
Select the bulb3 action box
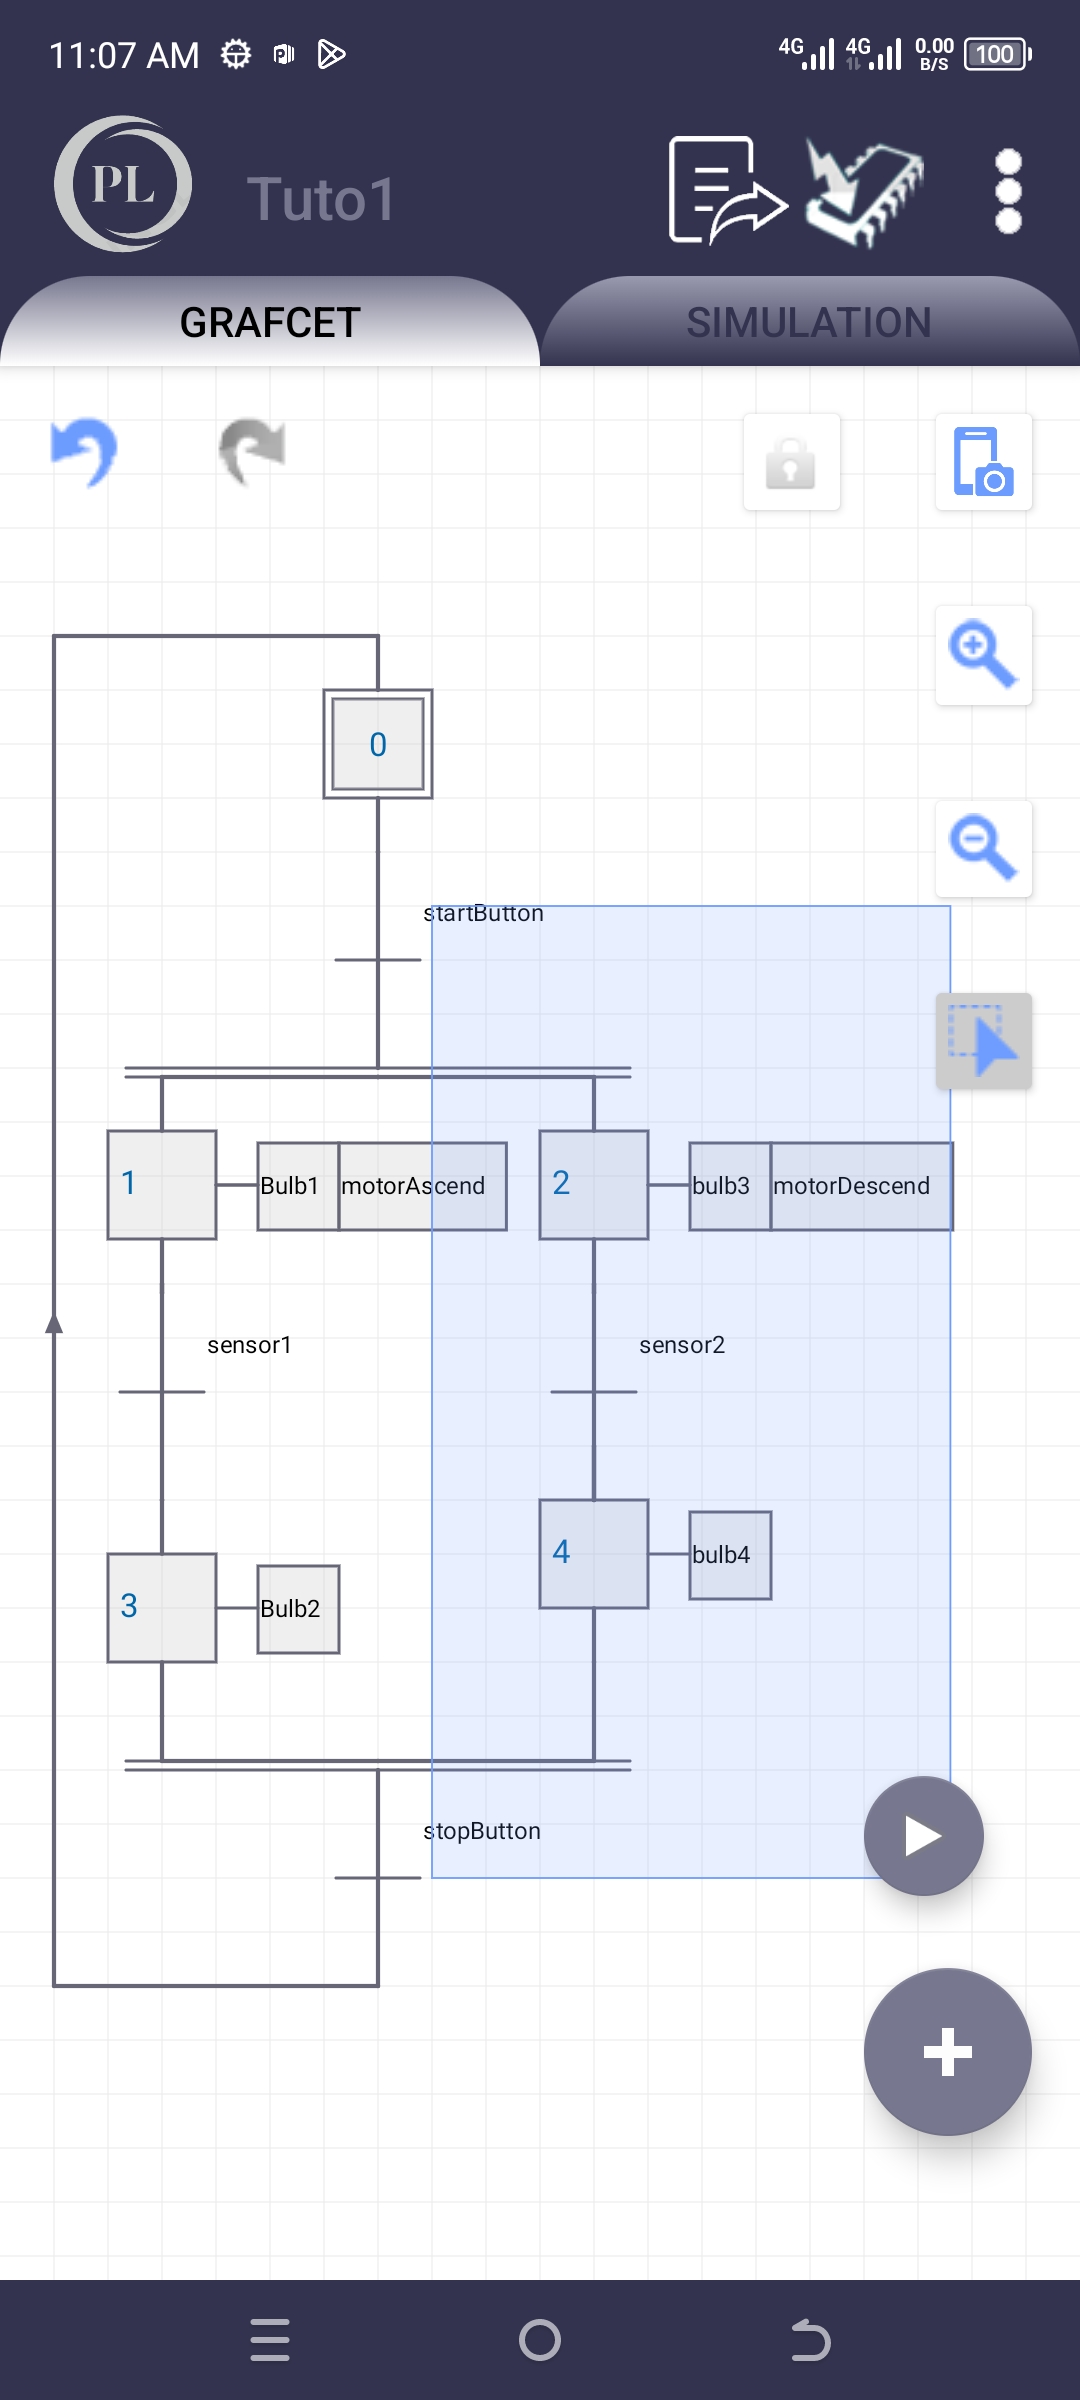[730, 1186]
